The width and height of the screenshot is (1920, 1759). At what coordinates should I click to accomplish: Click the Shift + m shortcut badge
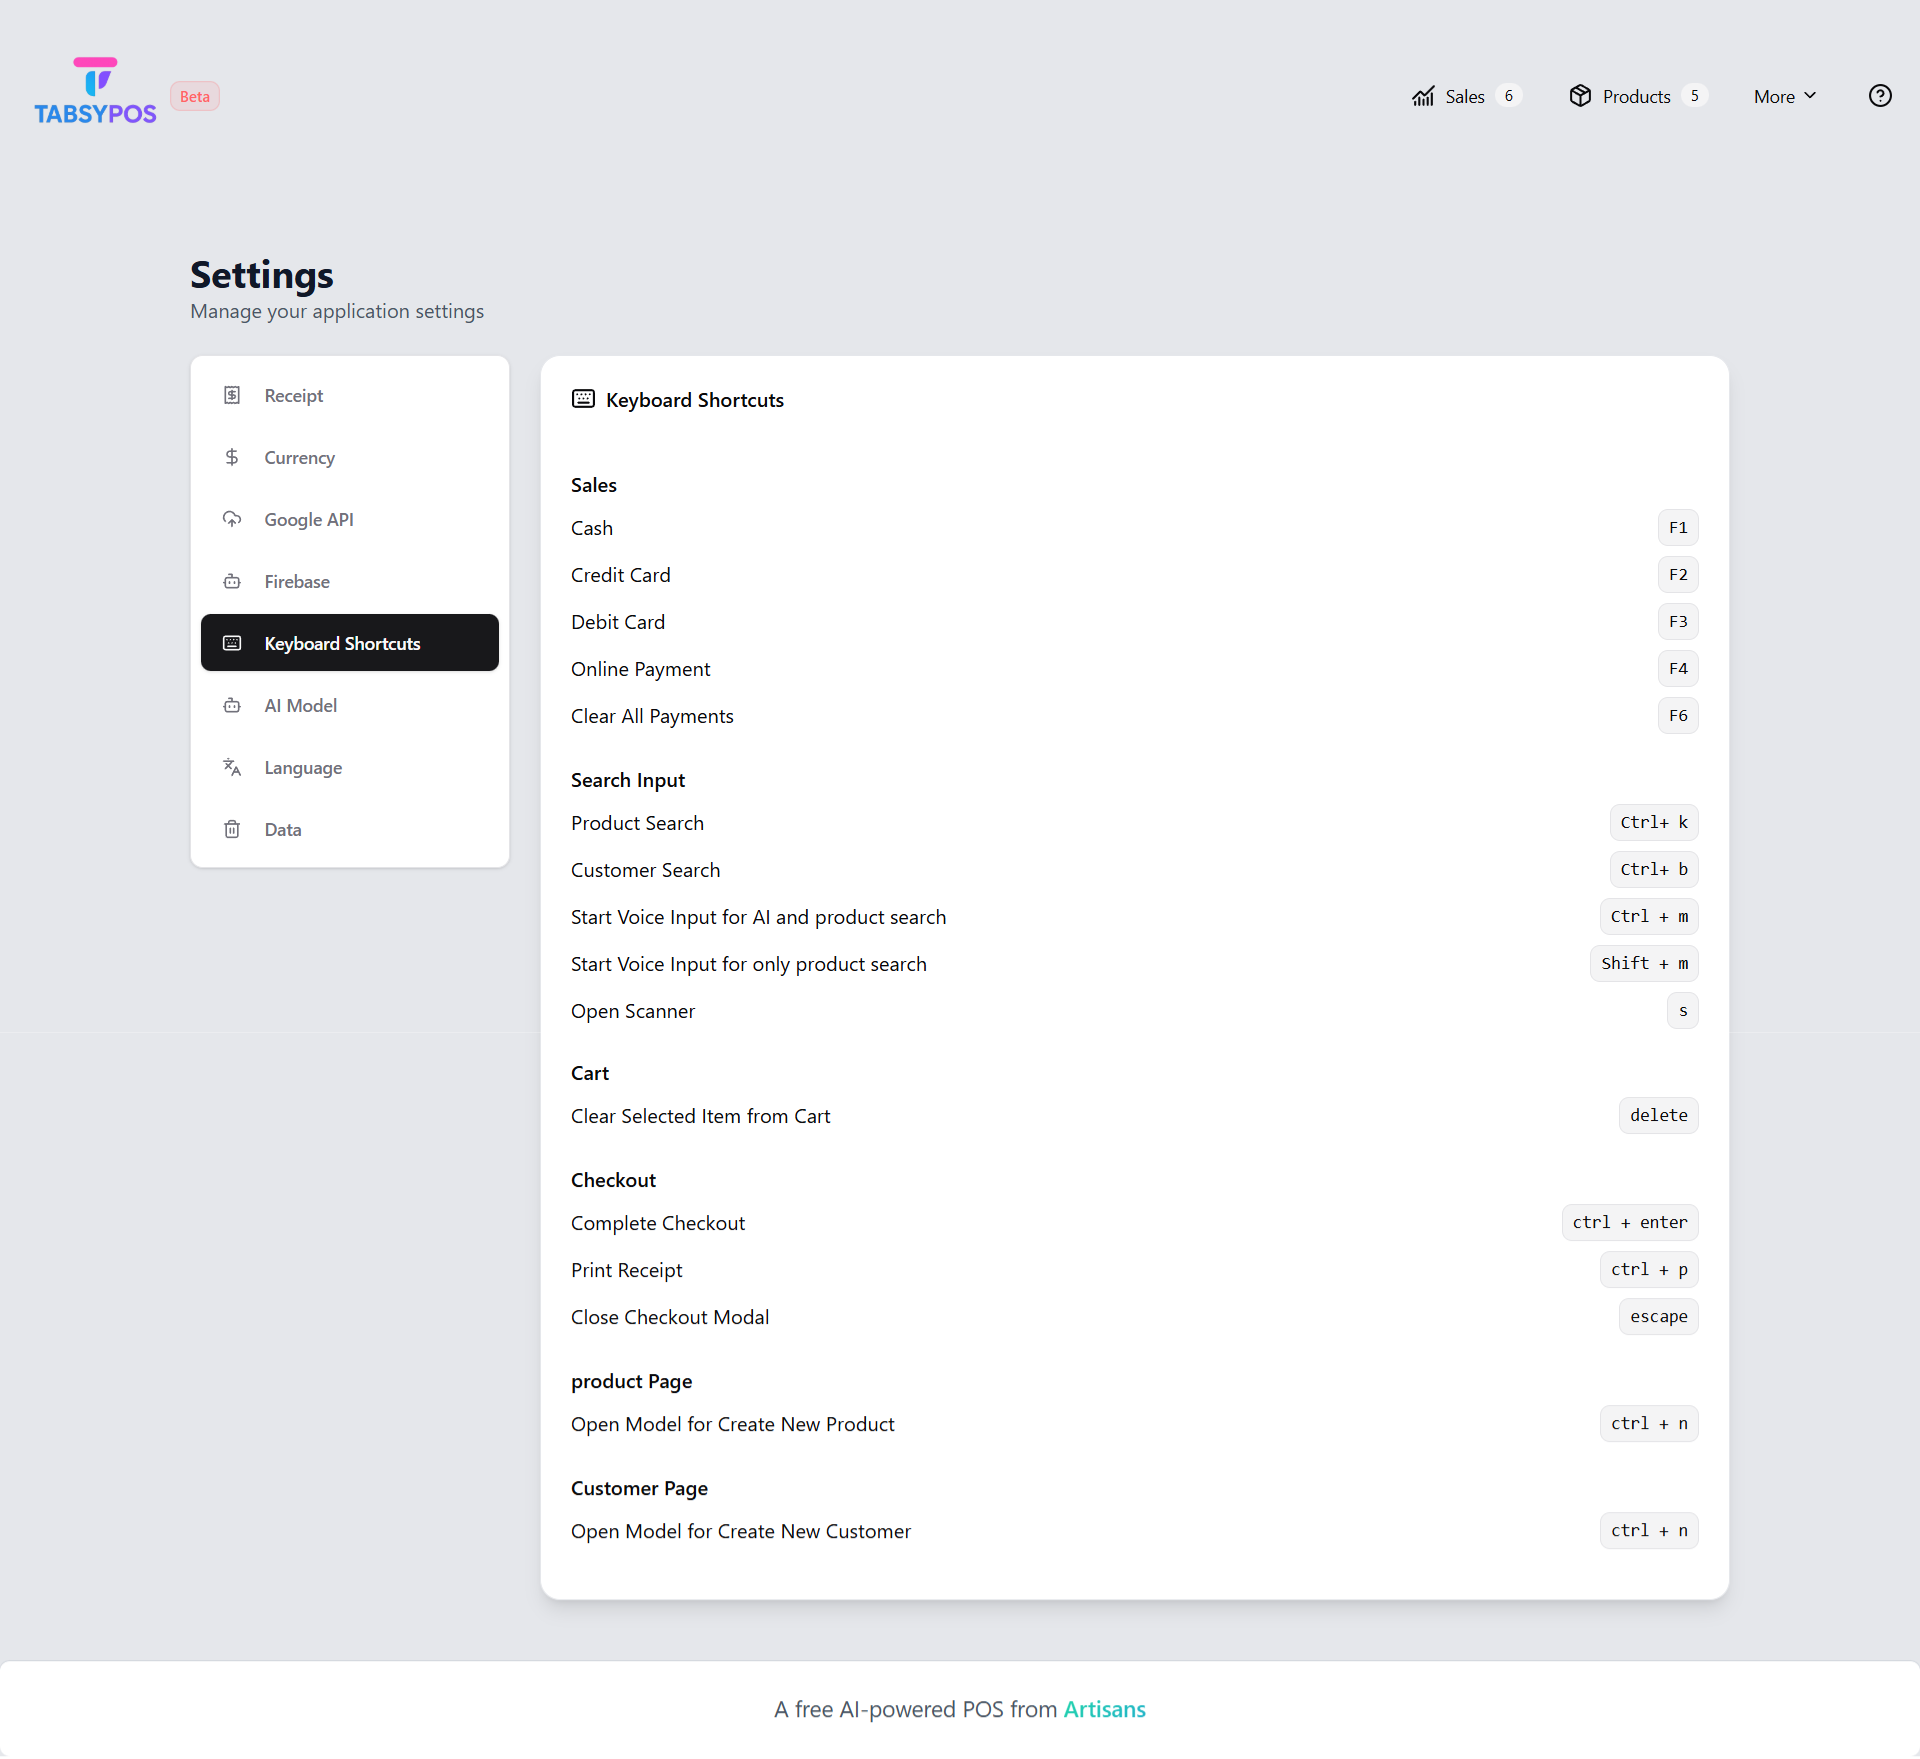pyautogui.click(x=1644, y=964)
